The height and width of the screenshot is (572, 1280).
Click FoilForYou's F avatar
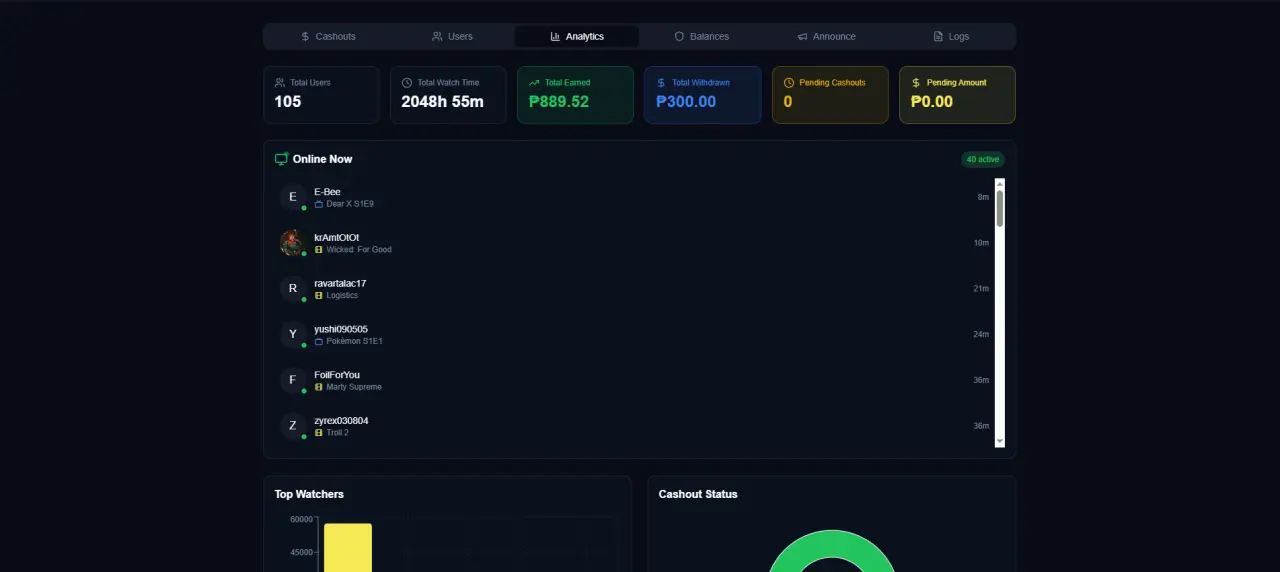click(293, 380)
